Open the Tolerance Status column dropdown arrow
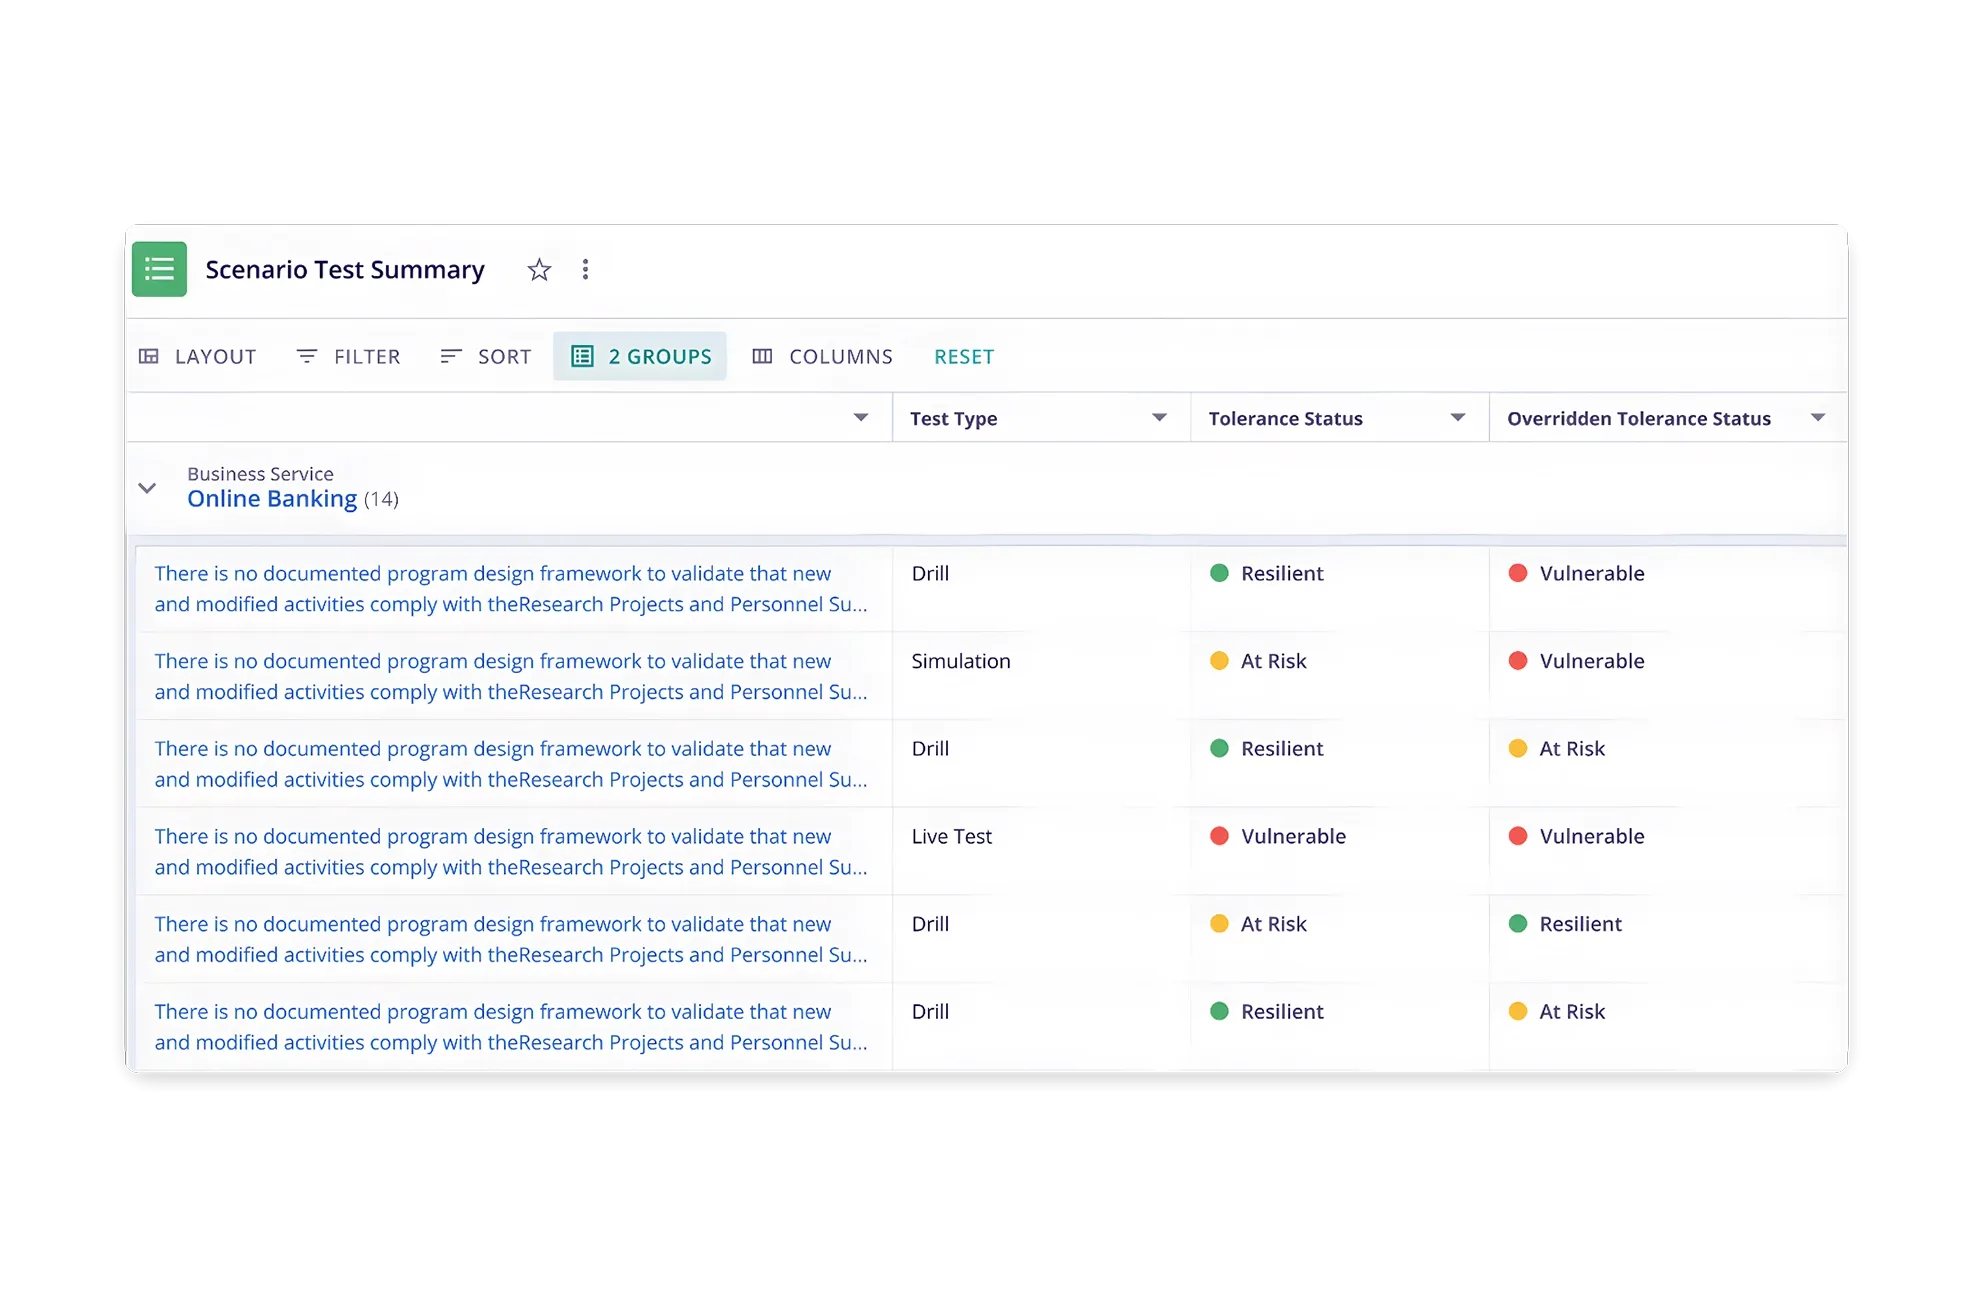Screen dimensions: 1975x1313 [1457, 418]
